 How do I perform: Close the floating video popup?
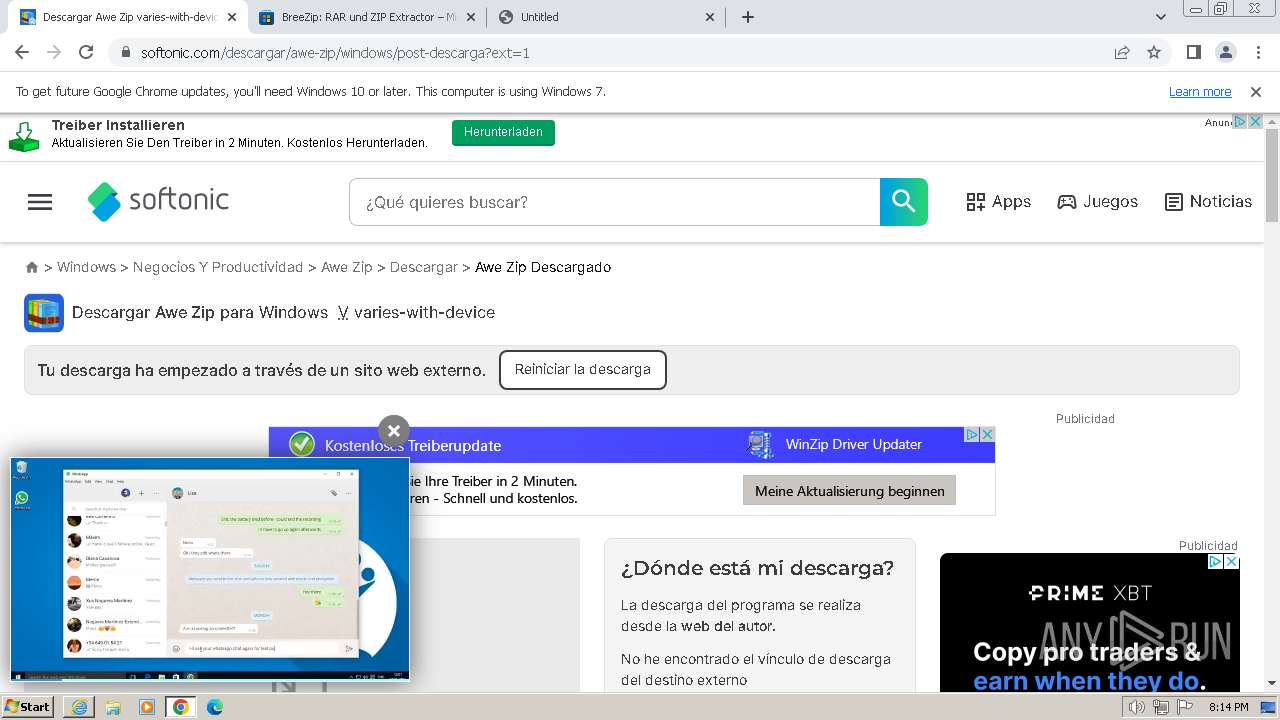click(x=394, y=431)
